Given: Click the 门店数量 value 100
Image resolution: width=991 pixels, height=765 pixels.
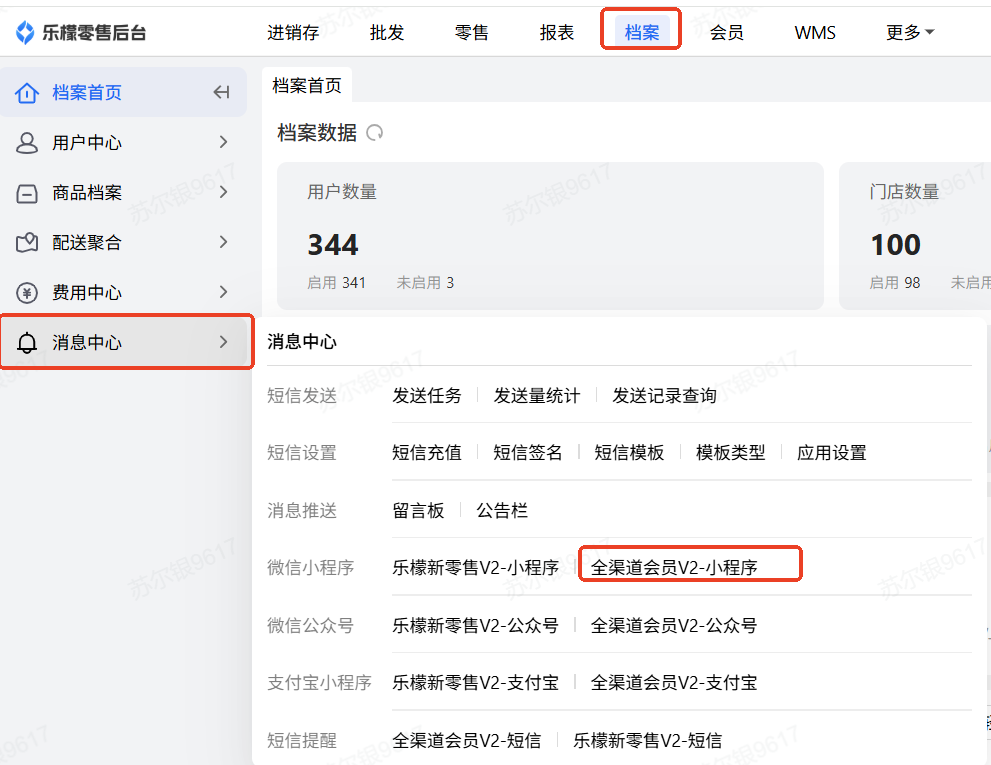Looking at the screenshot, I should coord(896,245).
